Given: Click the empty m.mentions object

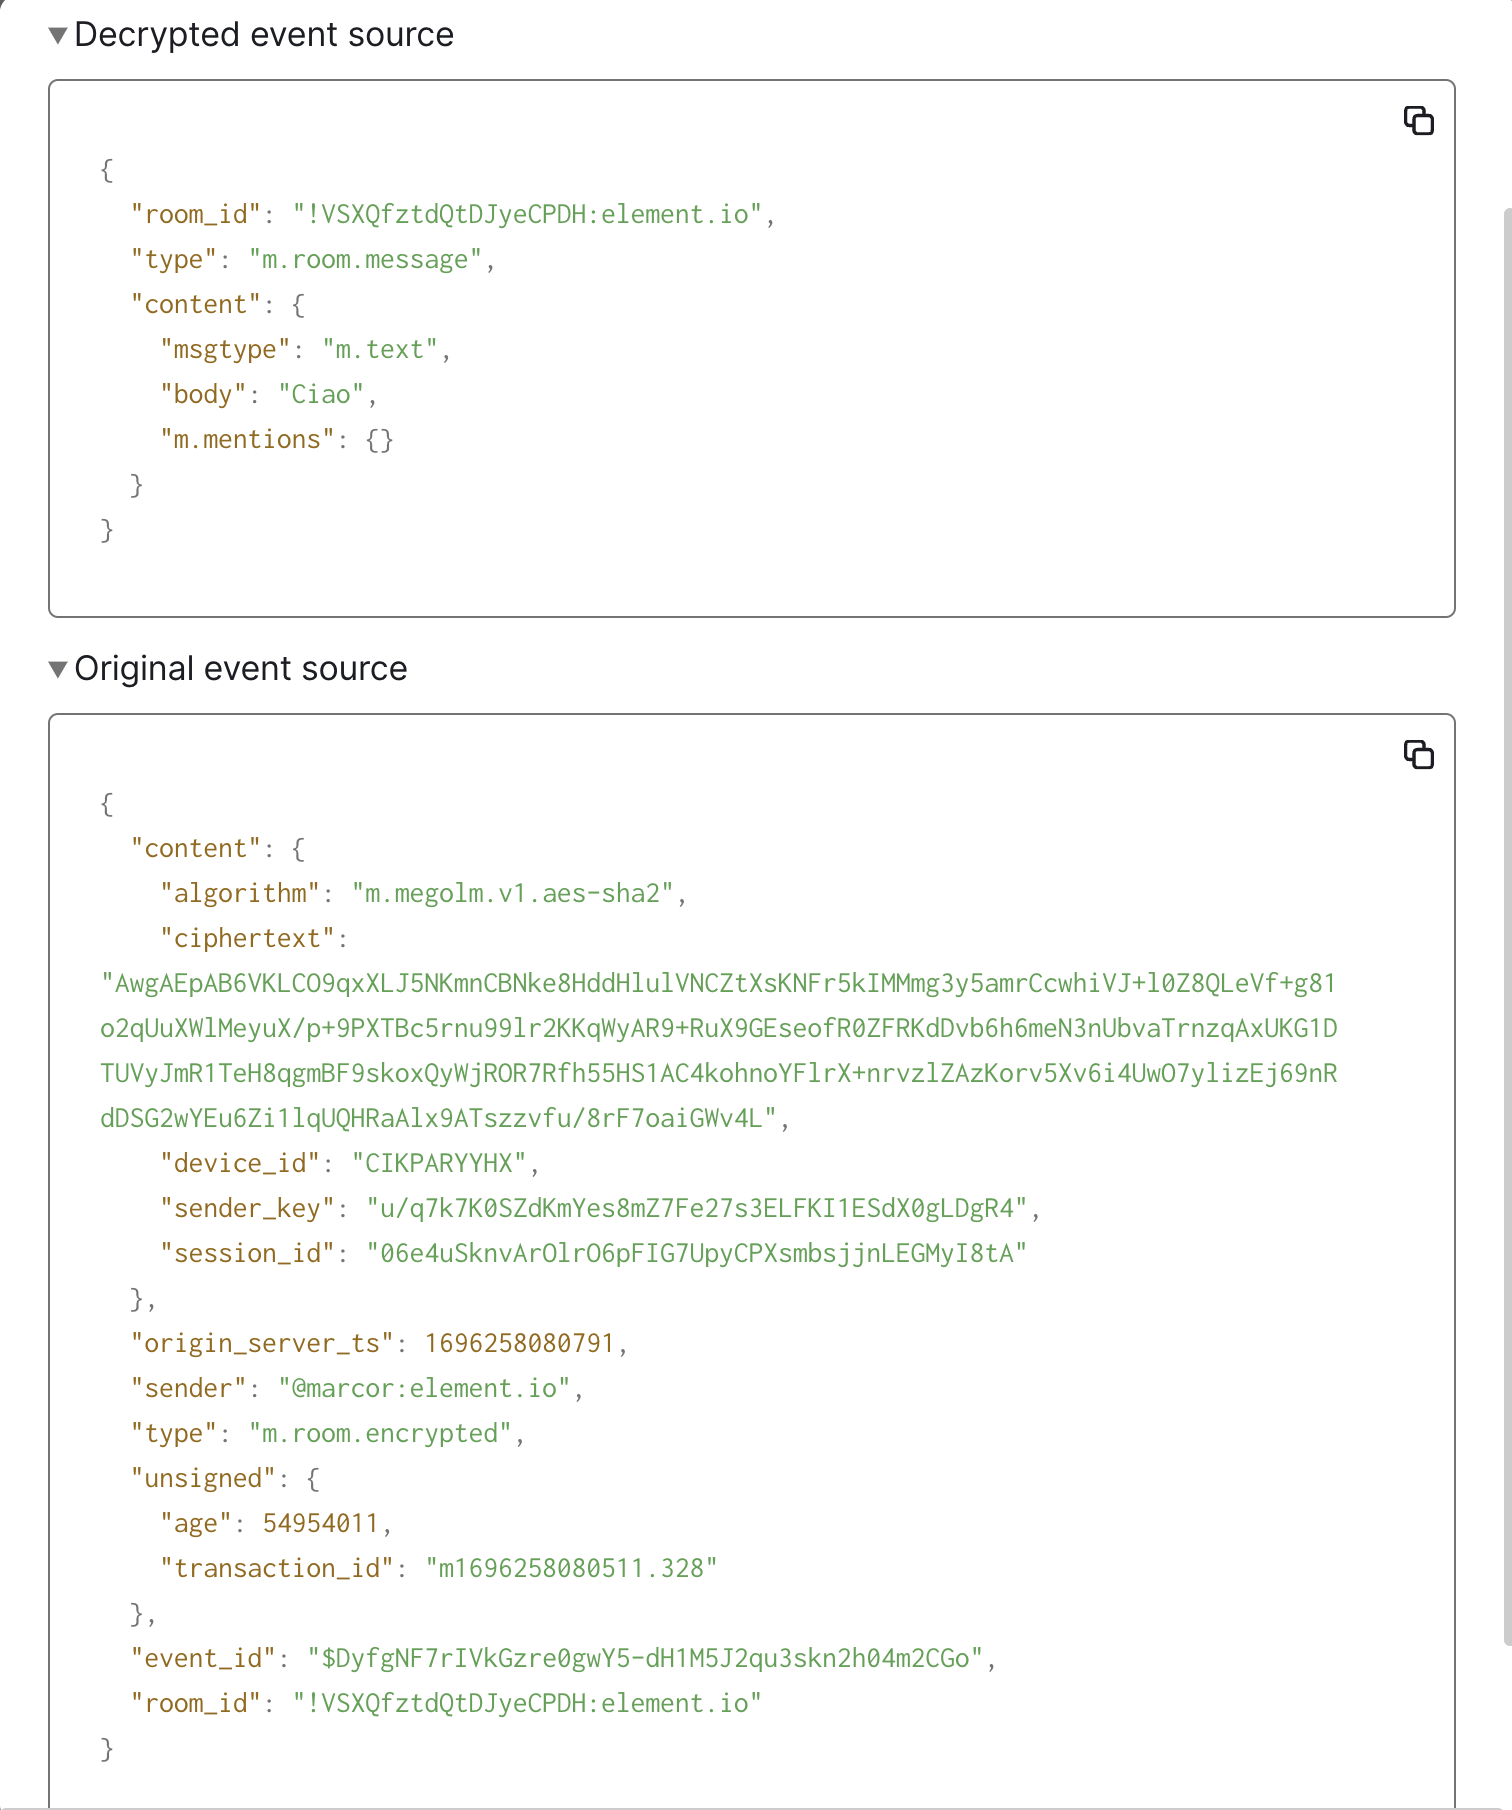Looking at the screenshot, I should [379, 440].
